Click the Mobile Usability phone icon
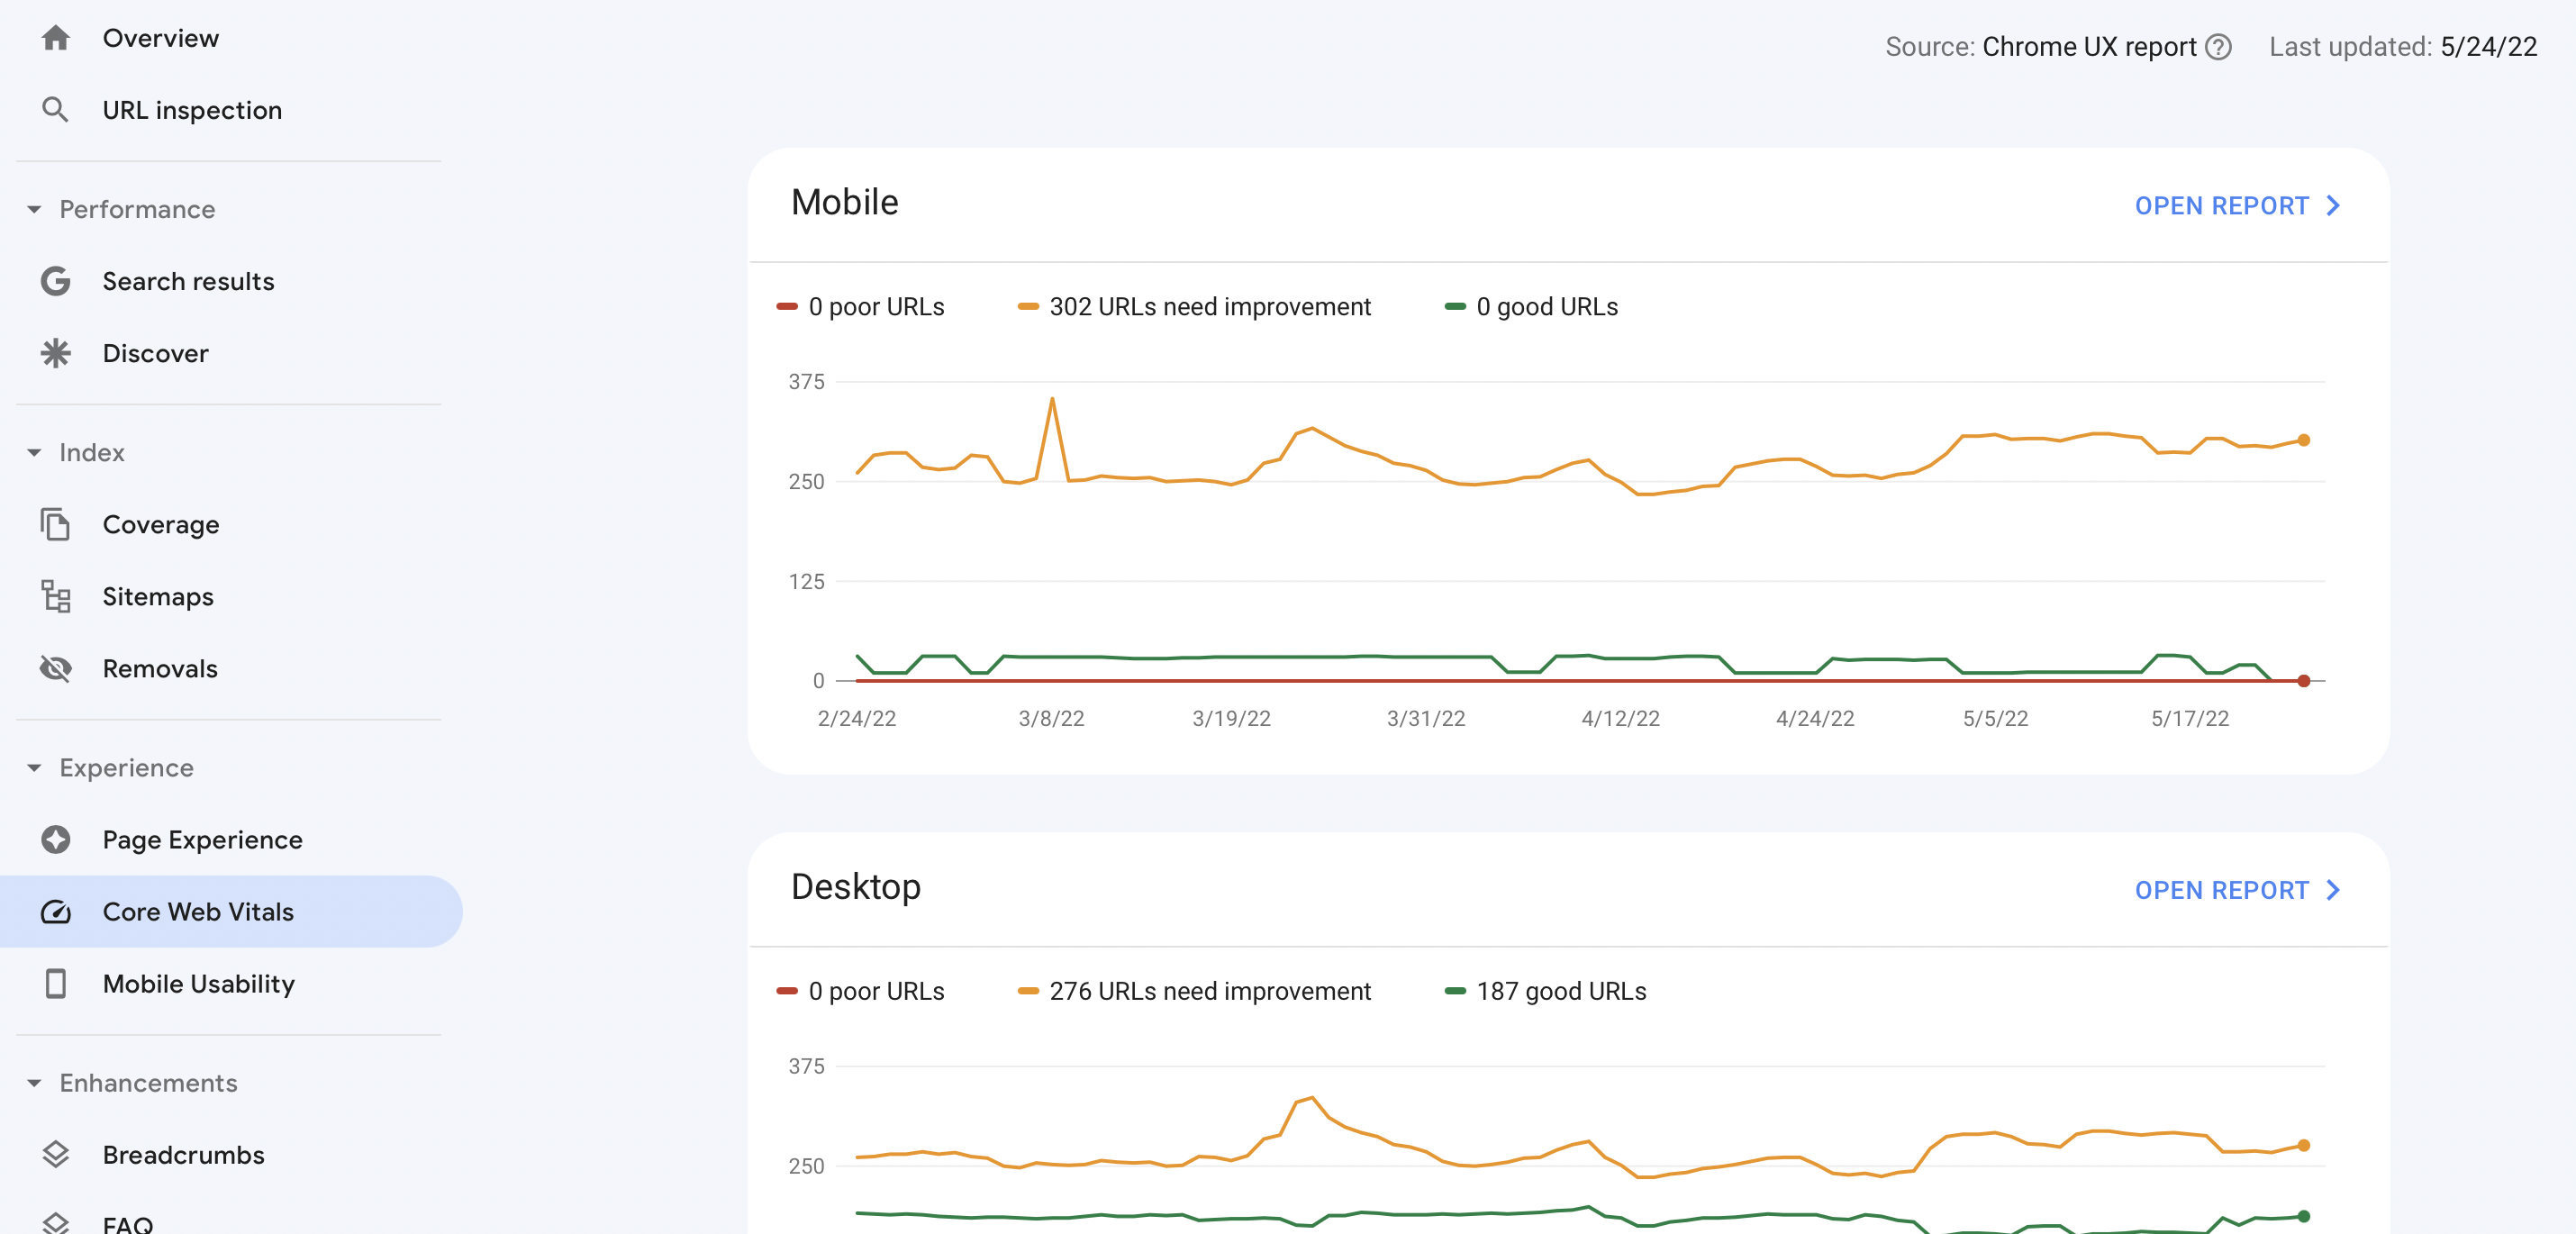 (x=56, y=984)
